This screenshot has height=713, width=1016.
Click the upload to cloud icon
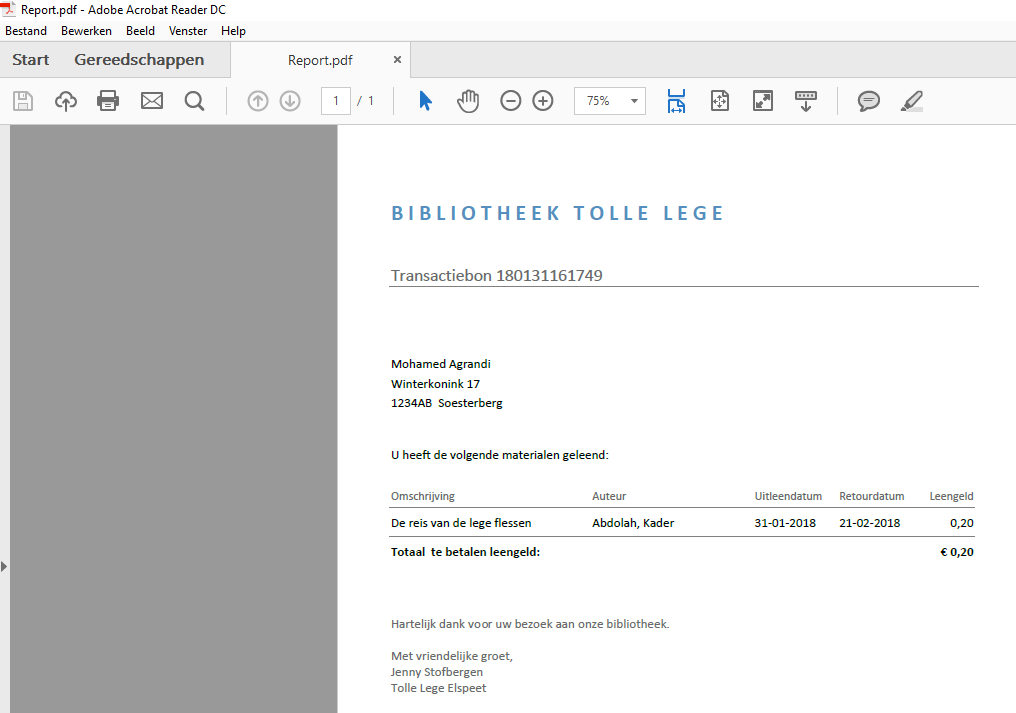(66, 101)
